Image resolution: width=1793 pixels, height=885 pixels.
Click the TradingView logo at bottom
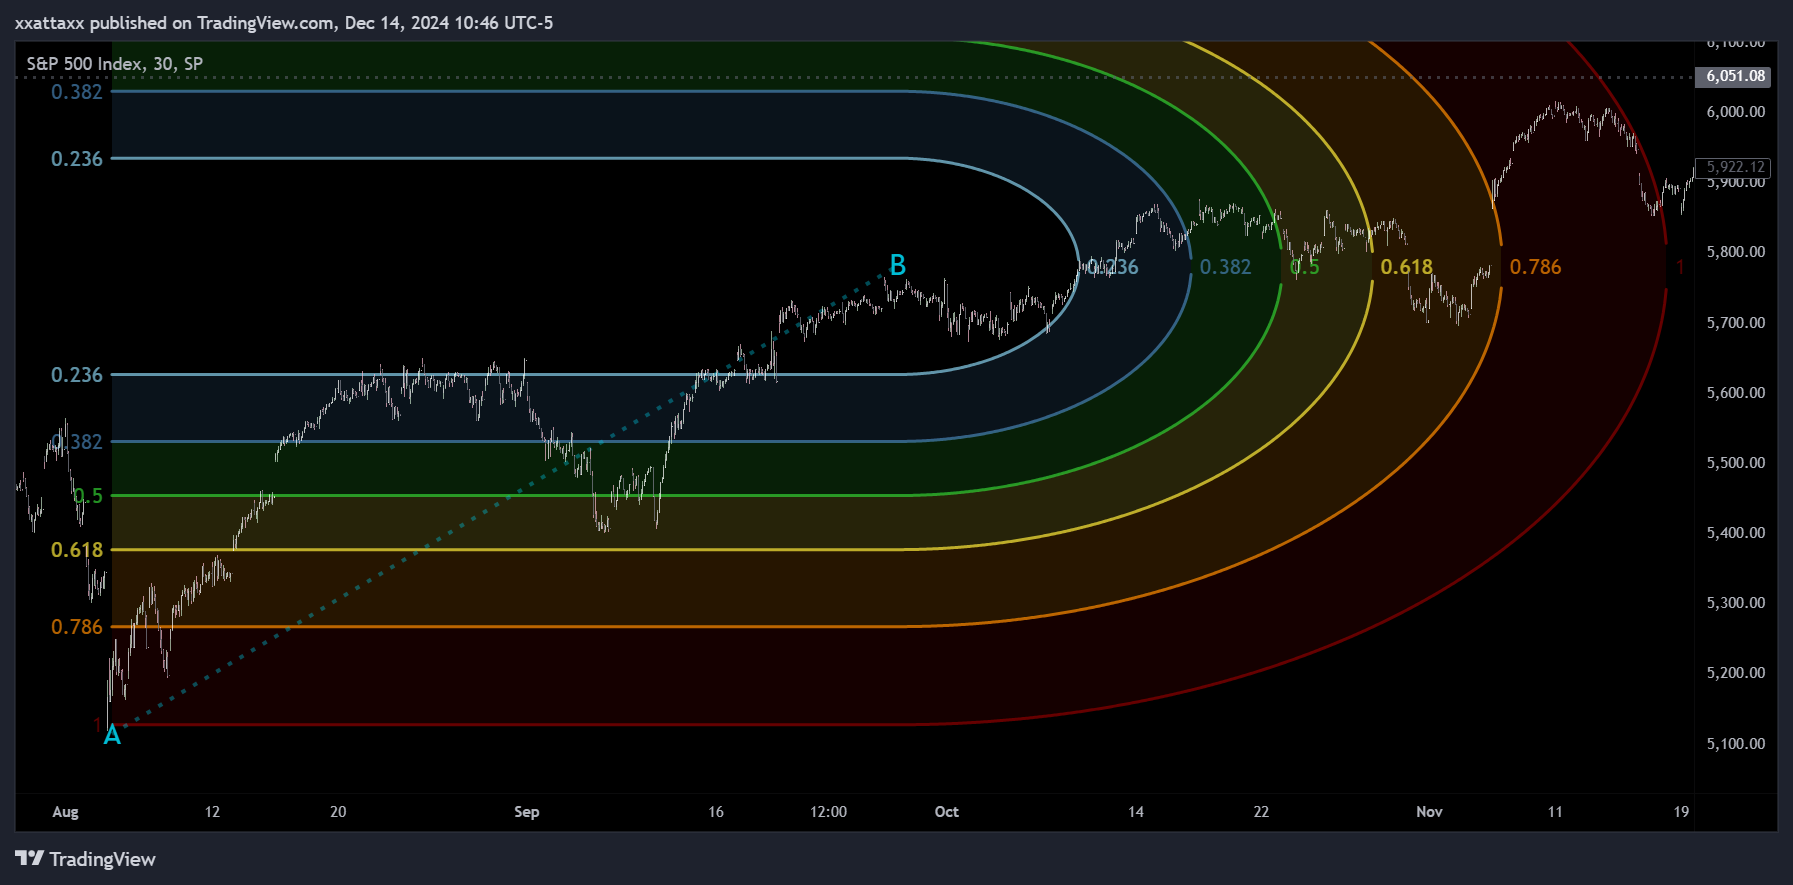[86, 859]
